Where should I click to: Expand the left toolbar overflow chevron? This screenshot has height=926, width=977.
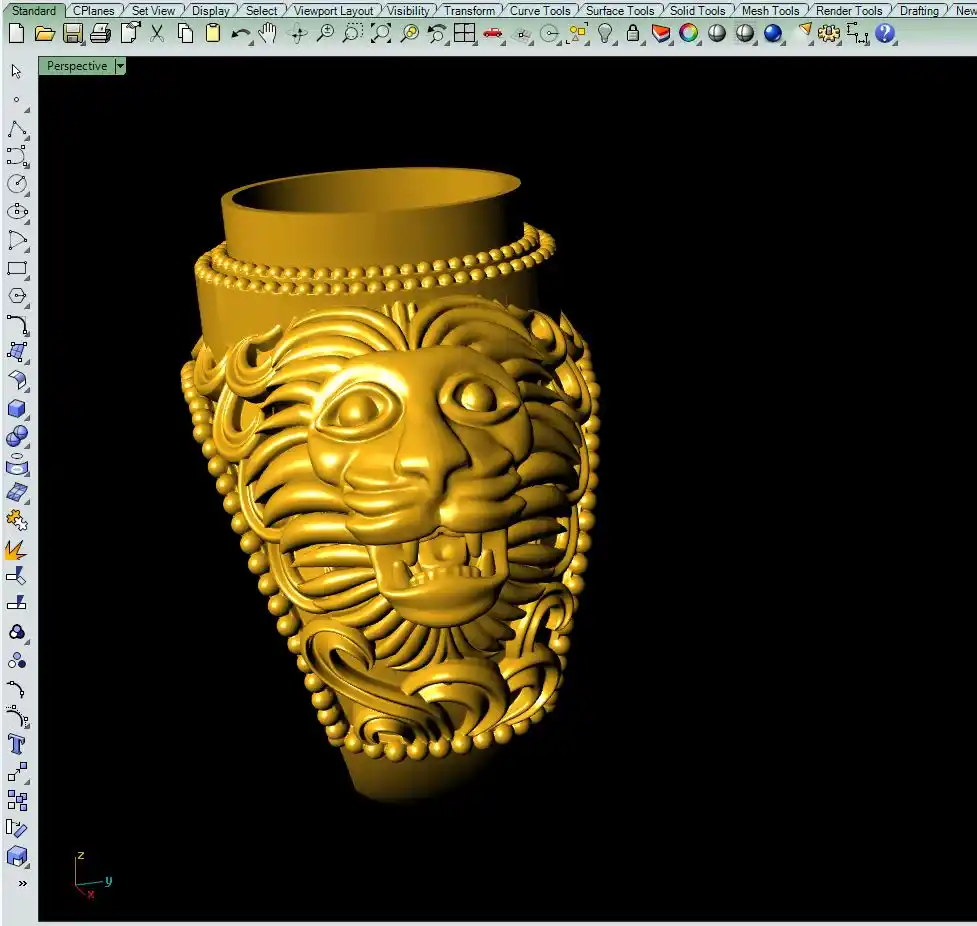coord(21,883)
